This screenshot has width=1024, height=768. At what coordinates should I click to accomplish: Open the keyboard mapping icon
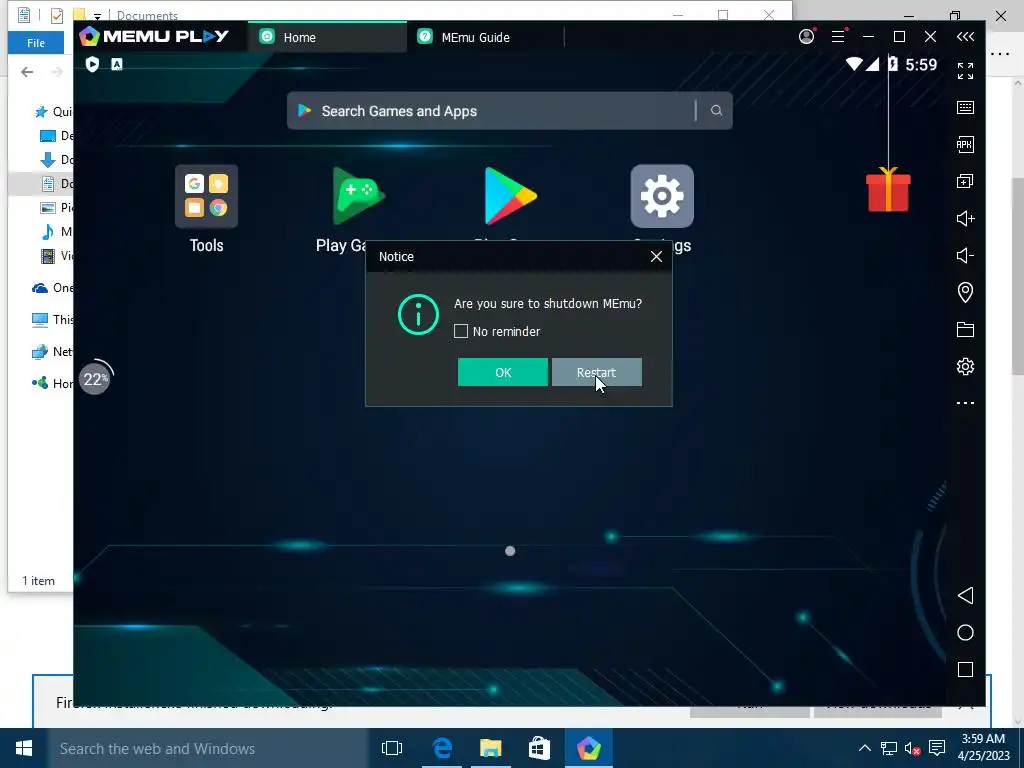click(x=965, y=108)
